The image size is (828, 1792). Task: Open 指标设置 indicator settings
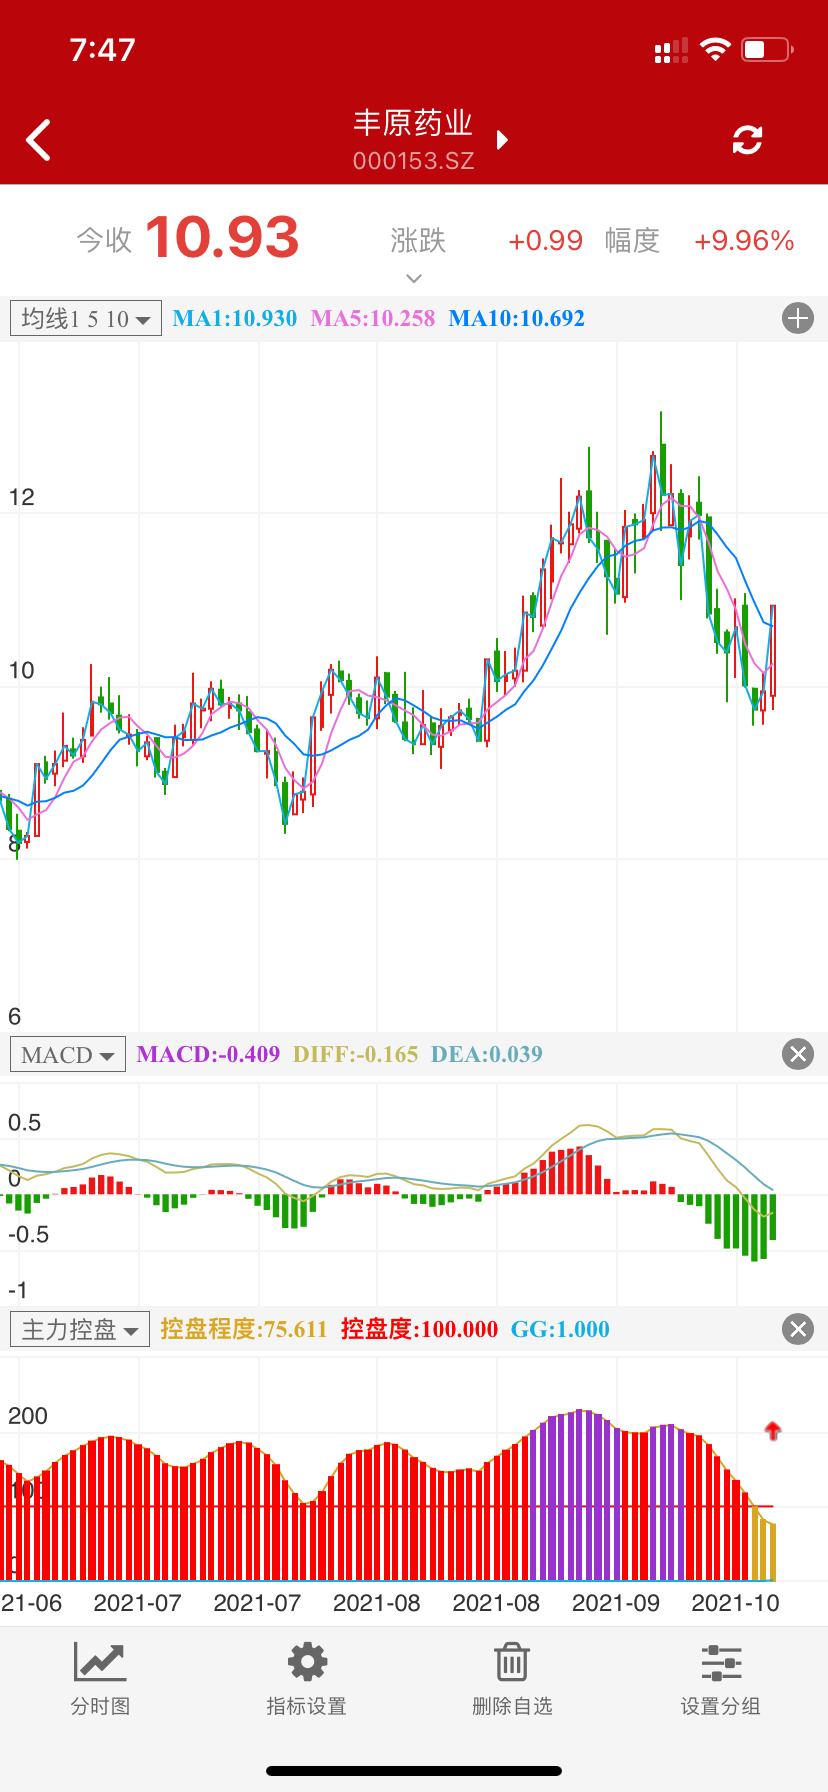(307, 1679)
